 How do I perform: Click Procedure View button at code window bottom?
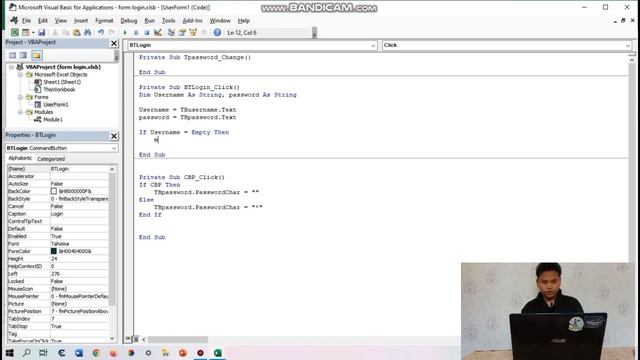click(128, 339)
